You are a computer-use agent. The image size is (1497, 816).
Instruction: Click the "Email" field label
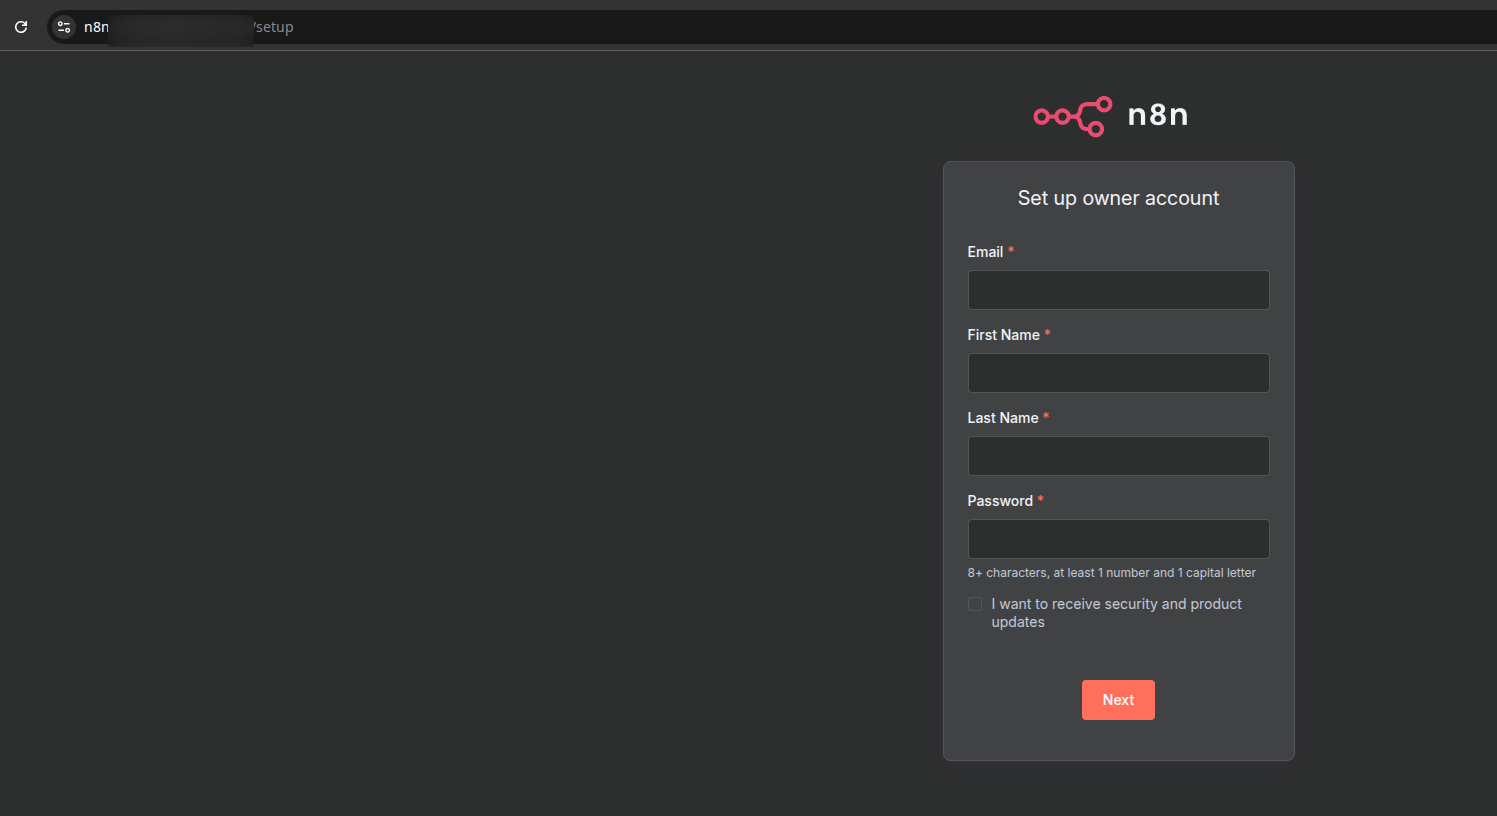[x=985, y=252]
